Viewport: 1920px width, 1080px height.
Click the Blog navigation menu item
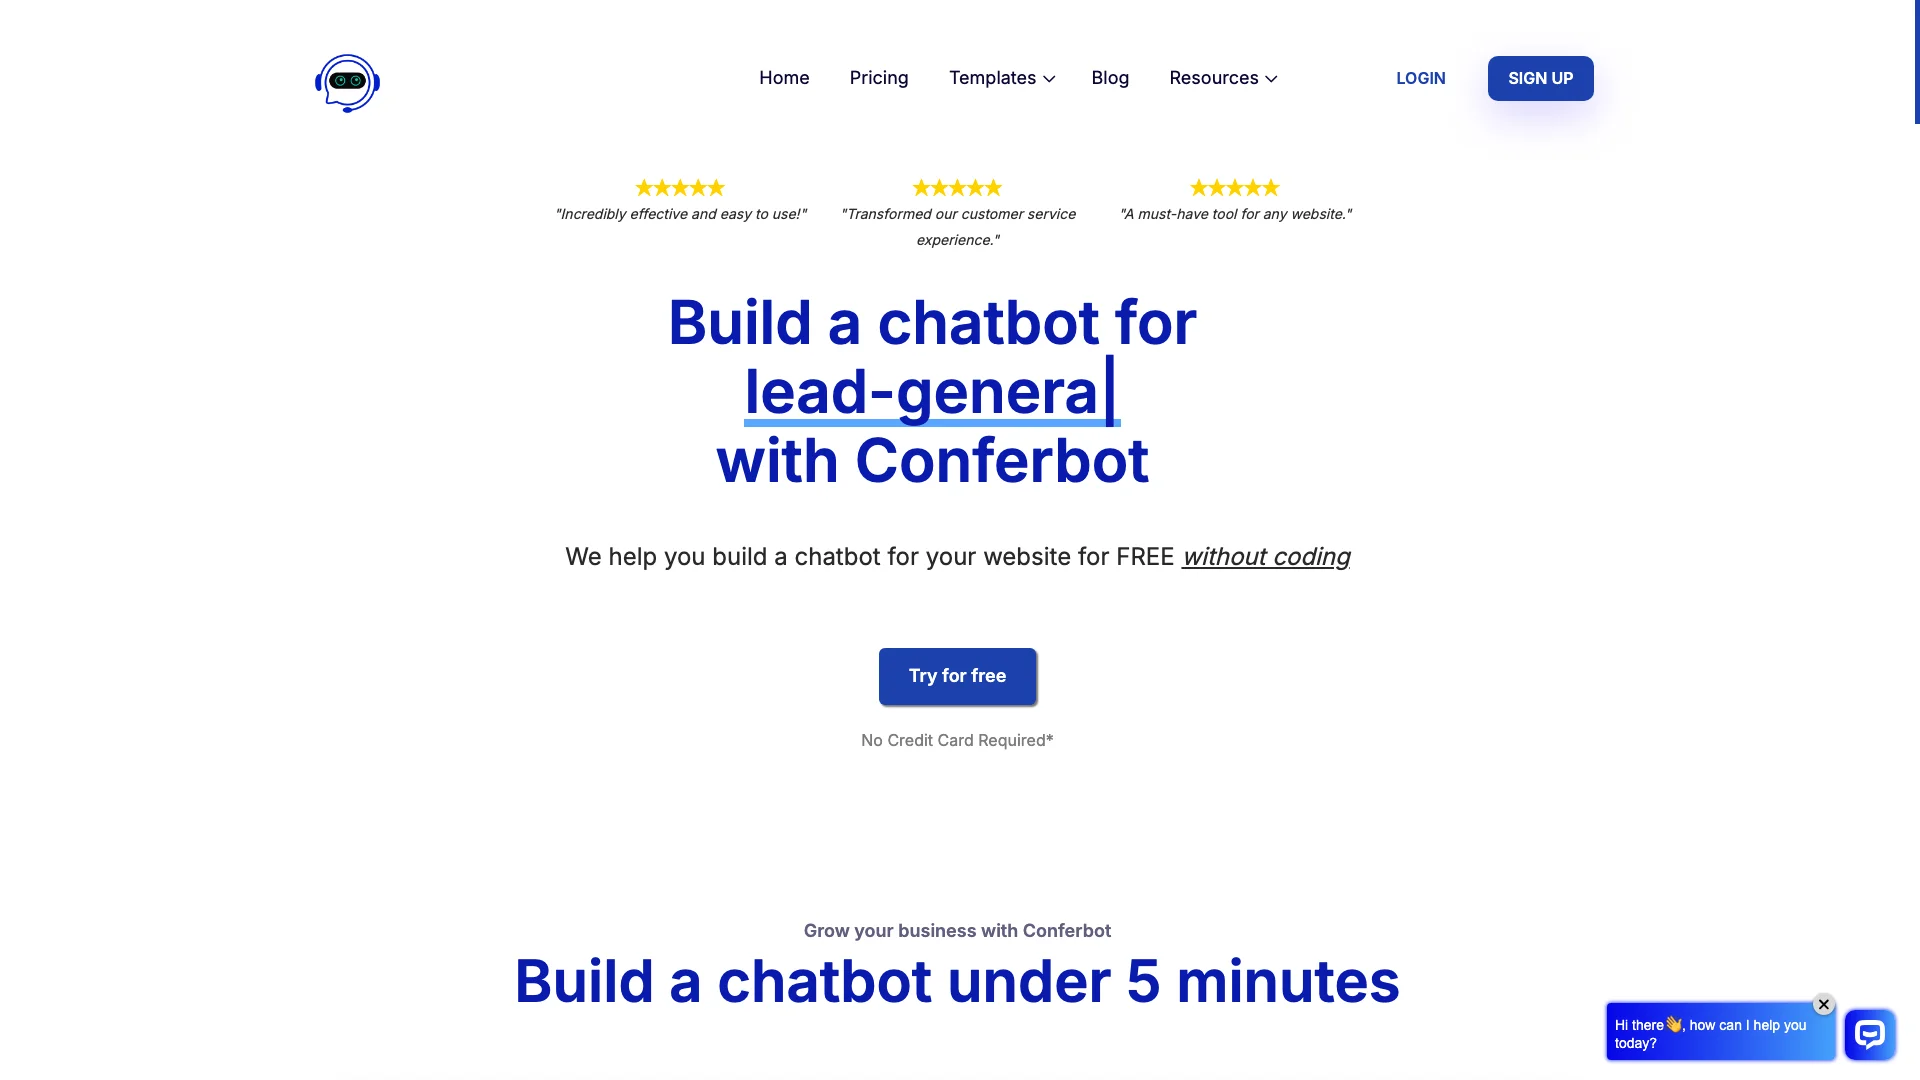point(1110,78)
